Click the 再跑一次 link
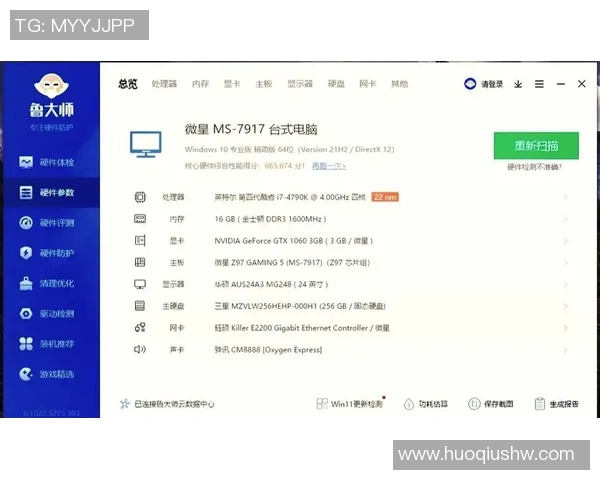600x480 pixels. tap(329, 166)
